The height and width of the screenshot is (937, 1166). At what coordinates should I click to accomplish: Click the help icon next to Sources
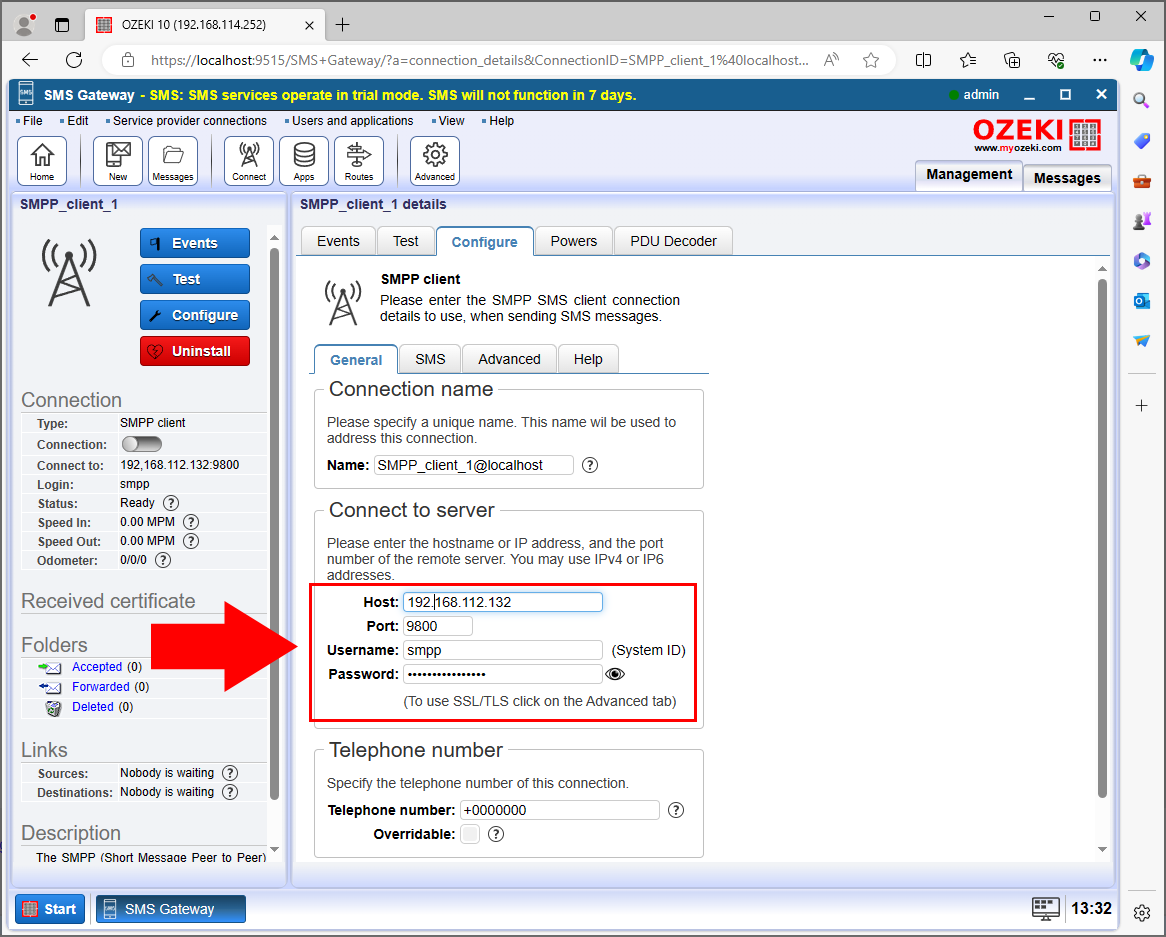231,773
